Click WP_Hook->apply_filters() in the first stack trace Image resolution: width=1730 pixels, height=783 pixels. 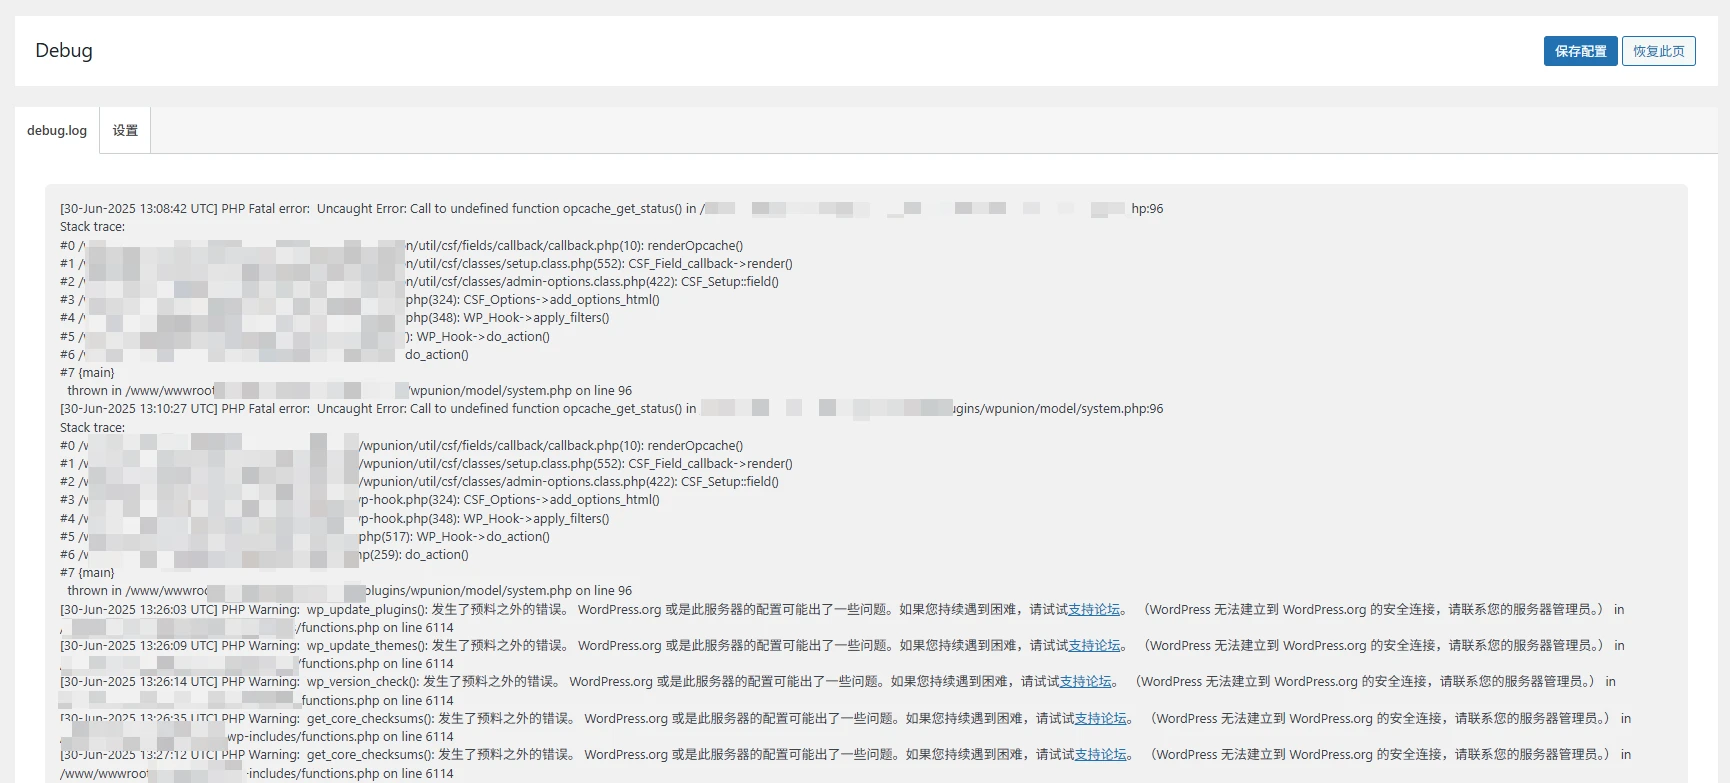[536, 318]
